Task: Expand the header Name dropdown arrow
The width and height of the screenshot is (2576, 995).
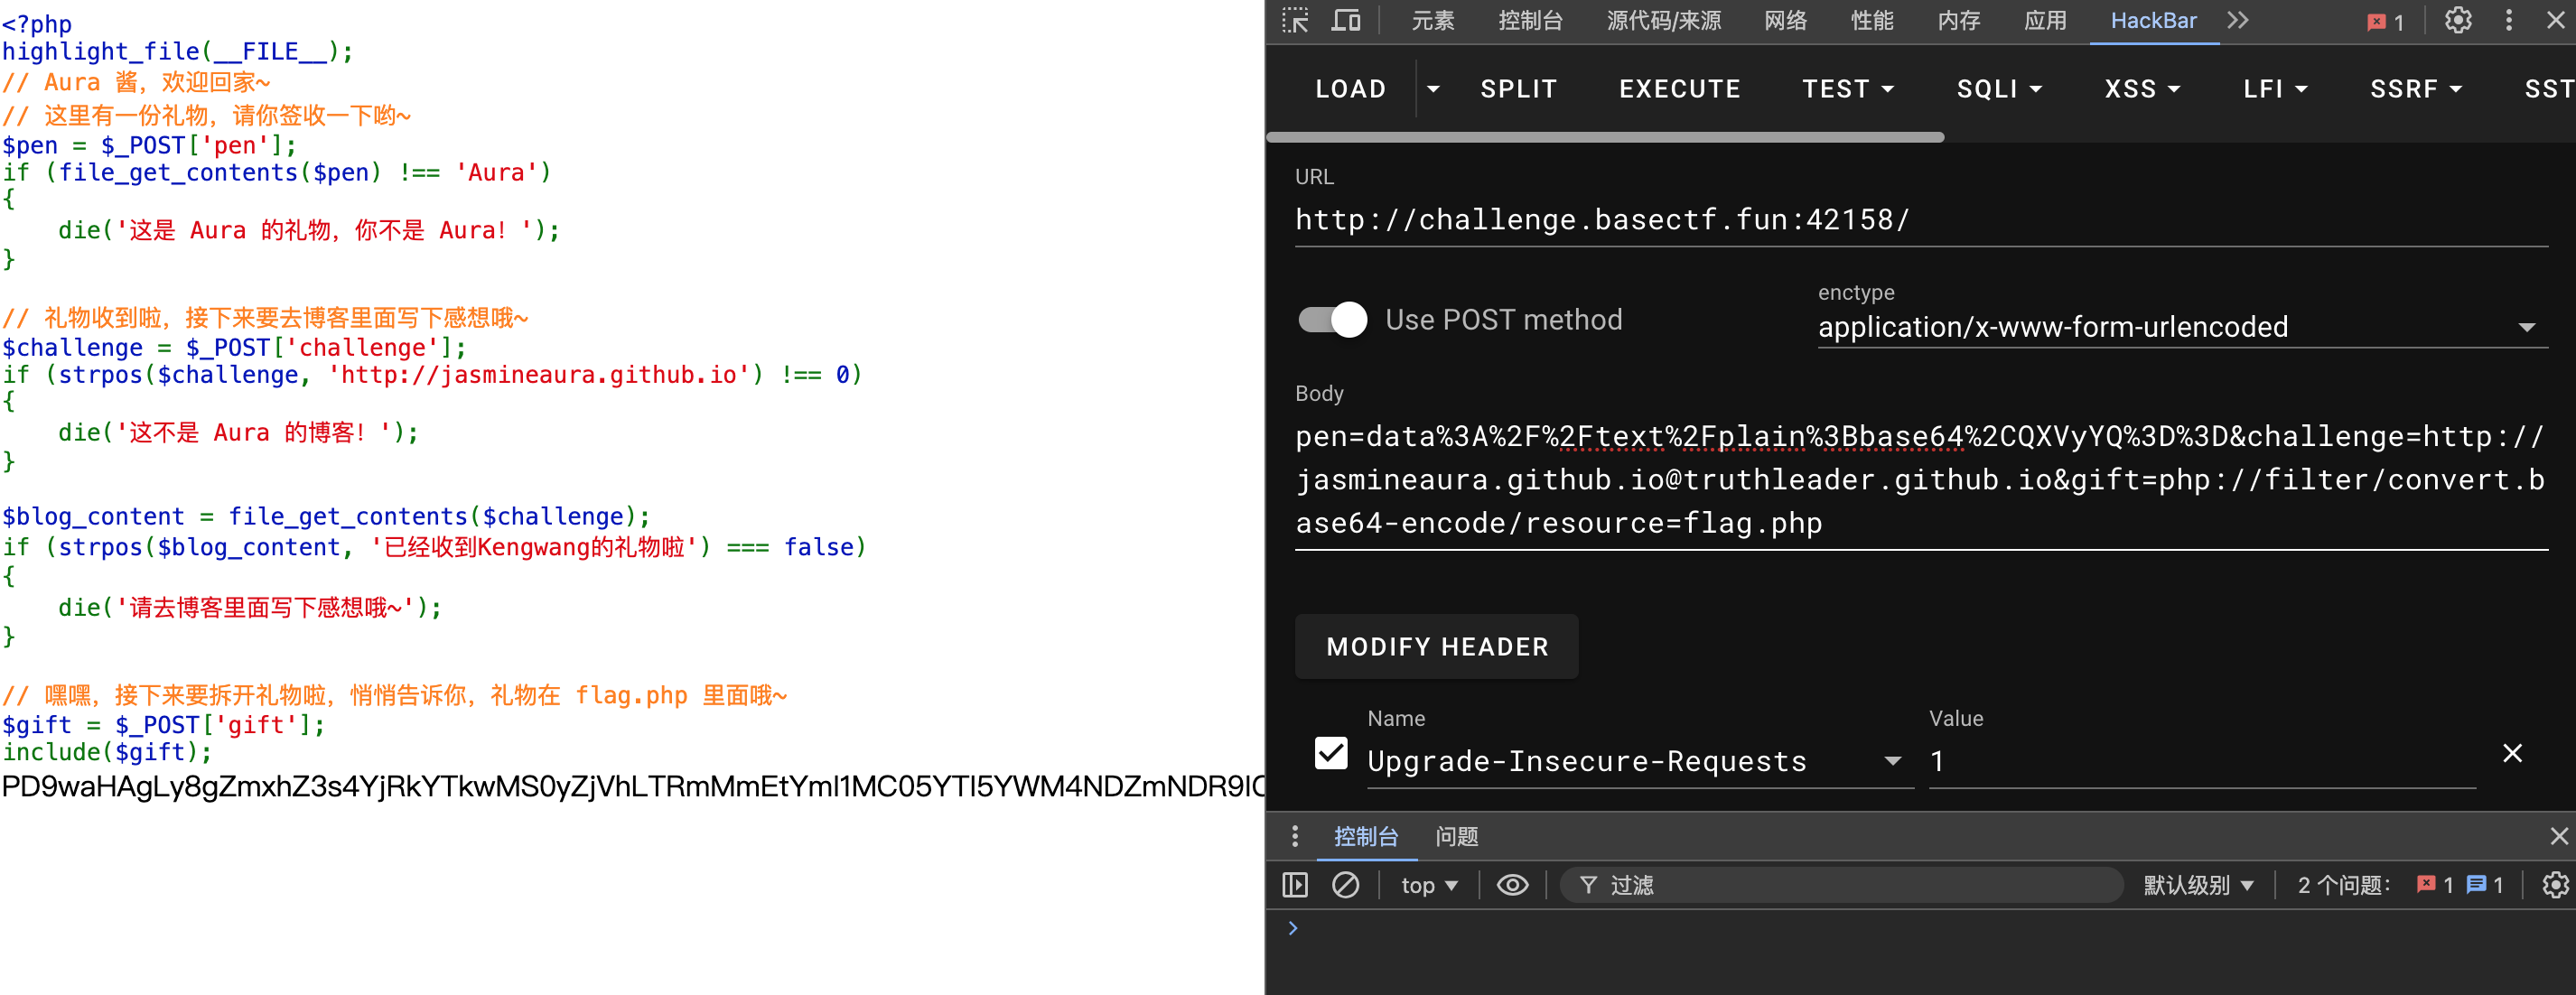Action: click(x=1892, y=762)
